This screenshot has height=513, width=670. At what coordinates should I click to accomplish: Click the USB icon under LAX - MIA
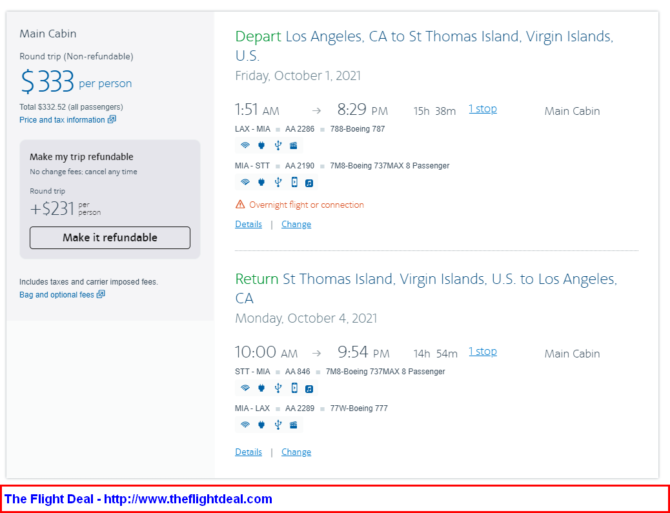(x=278, y=146)
